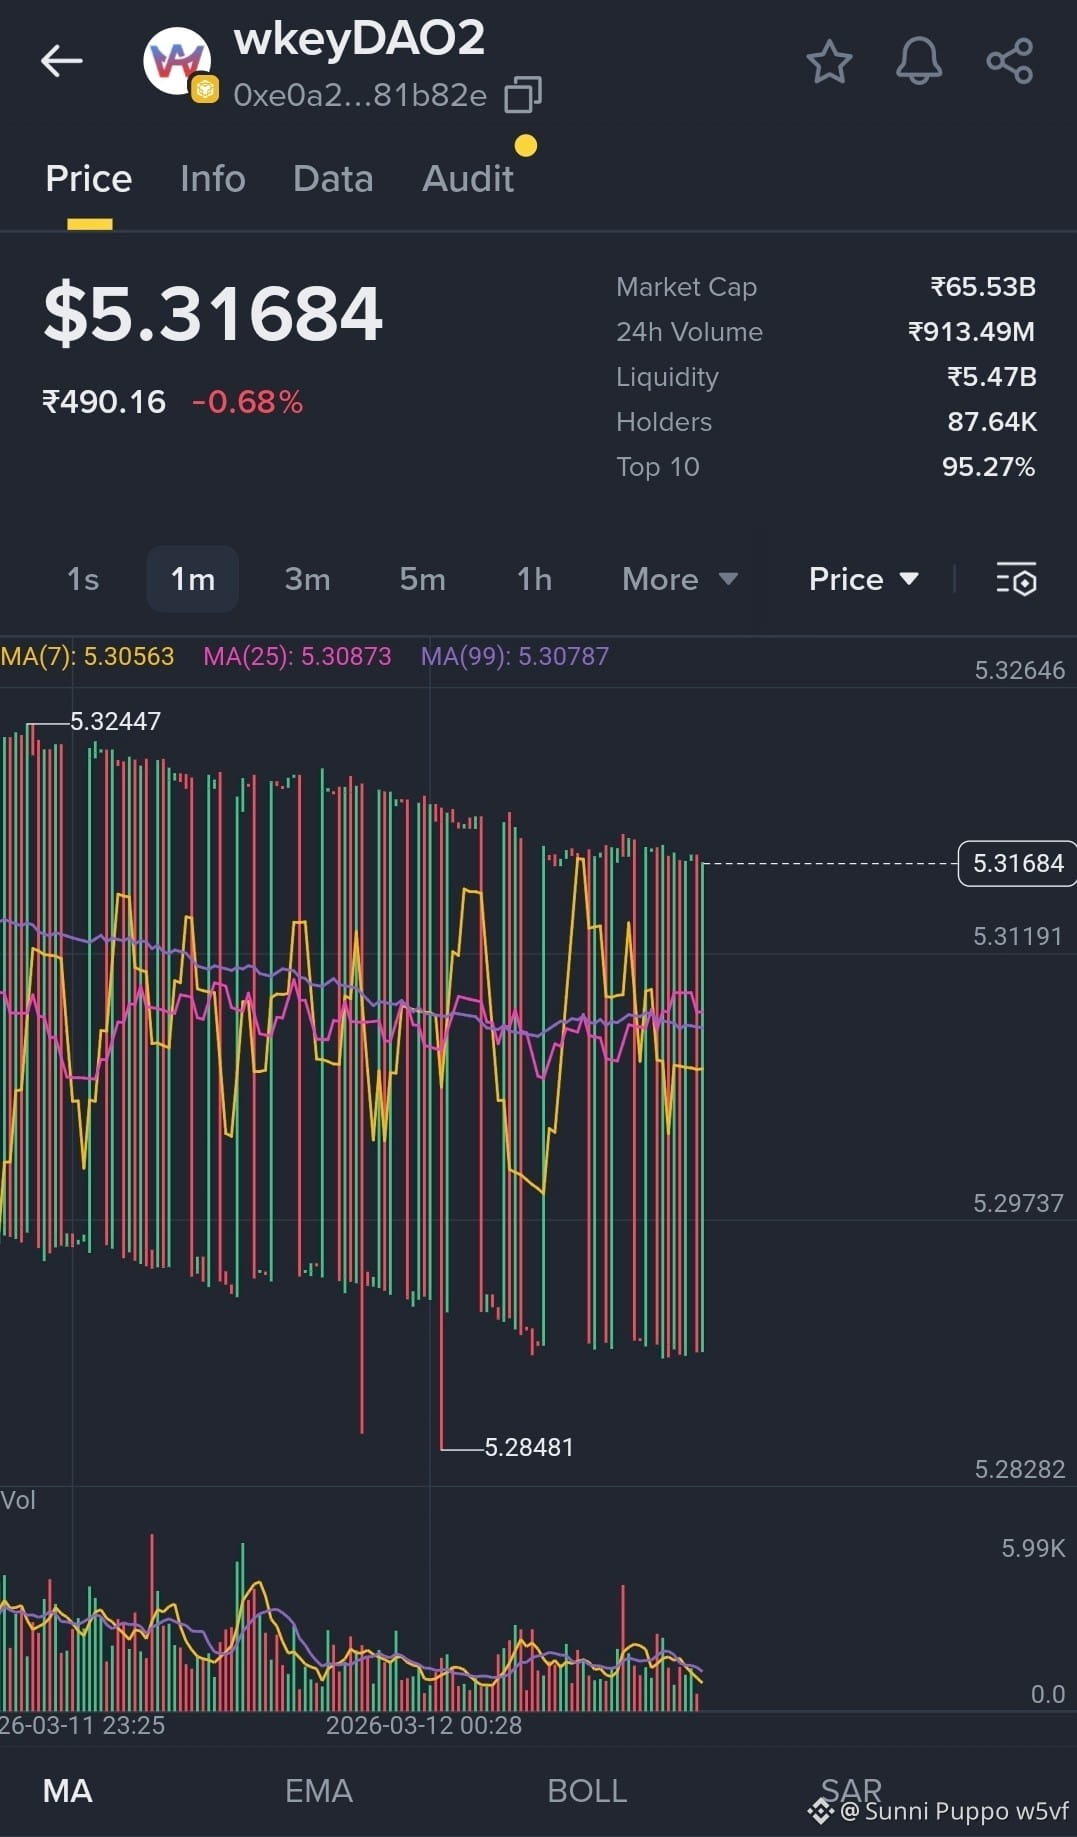Tap the contract address 0xe0a2...81b82e
The width and height of the screenshot is (1077, 1837).
click(360, 95)
